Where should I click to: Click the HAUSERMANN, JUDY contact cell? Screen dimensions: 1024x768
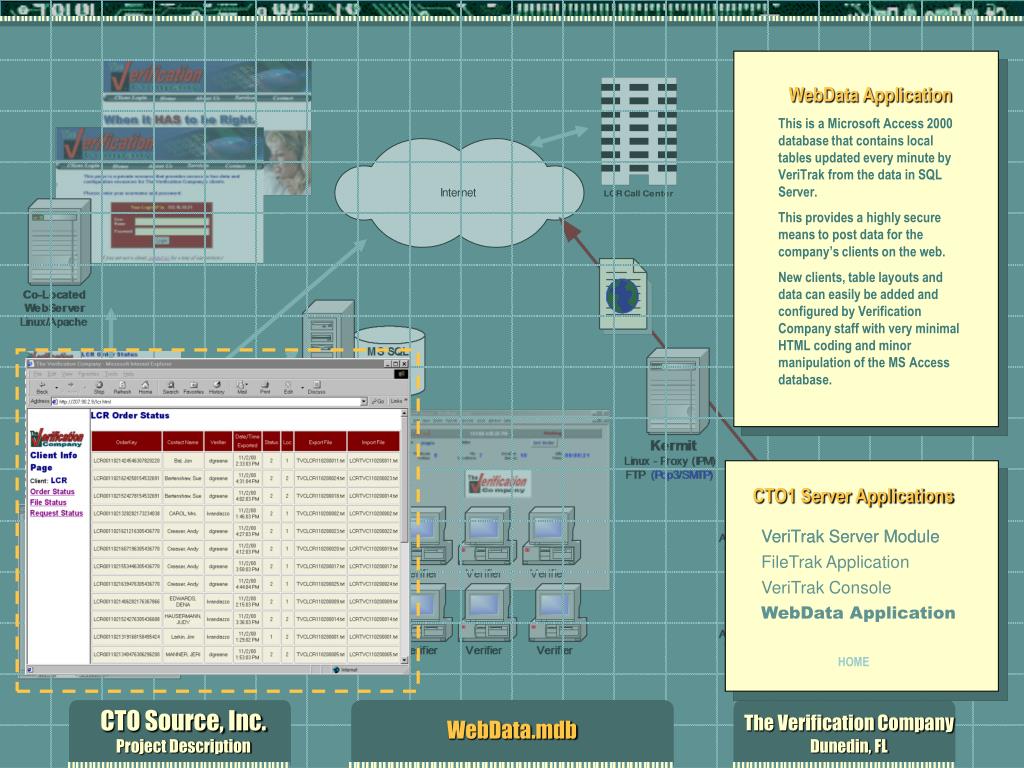coord(182,619)
